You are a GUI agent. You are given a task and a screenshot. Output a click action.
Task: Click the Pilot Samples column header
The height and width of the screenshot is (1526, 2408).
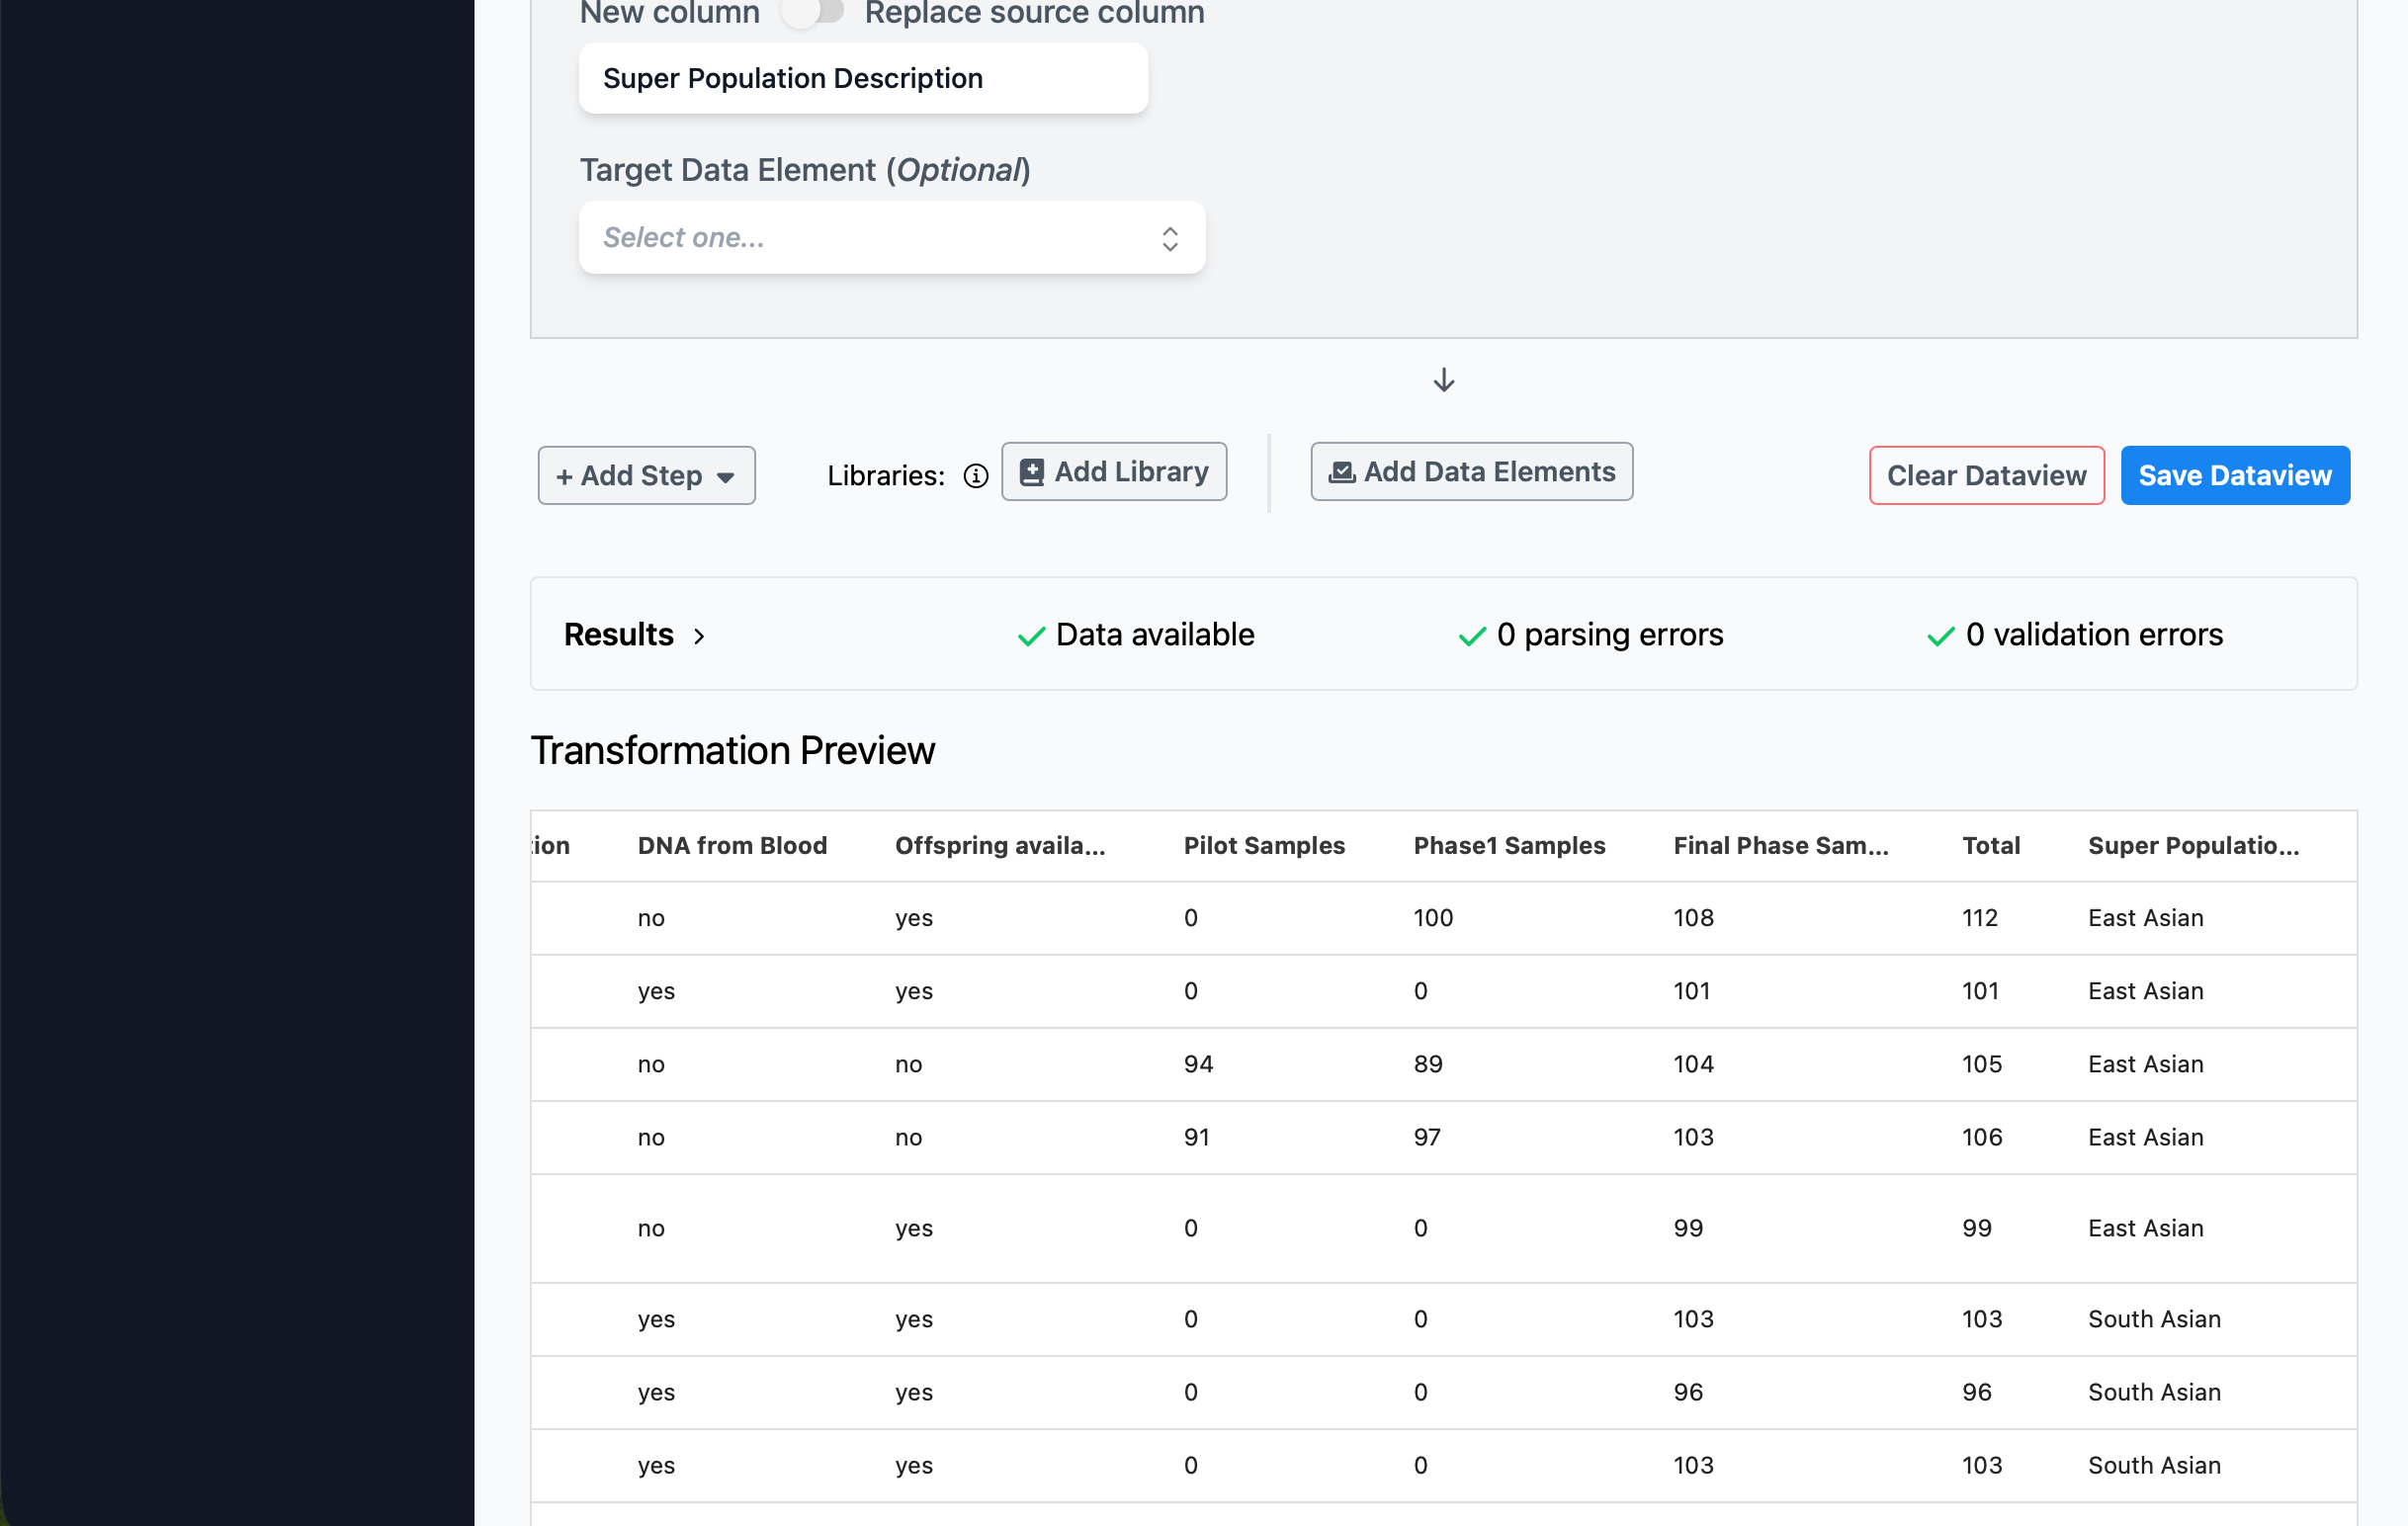coord(1263,845)
